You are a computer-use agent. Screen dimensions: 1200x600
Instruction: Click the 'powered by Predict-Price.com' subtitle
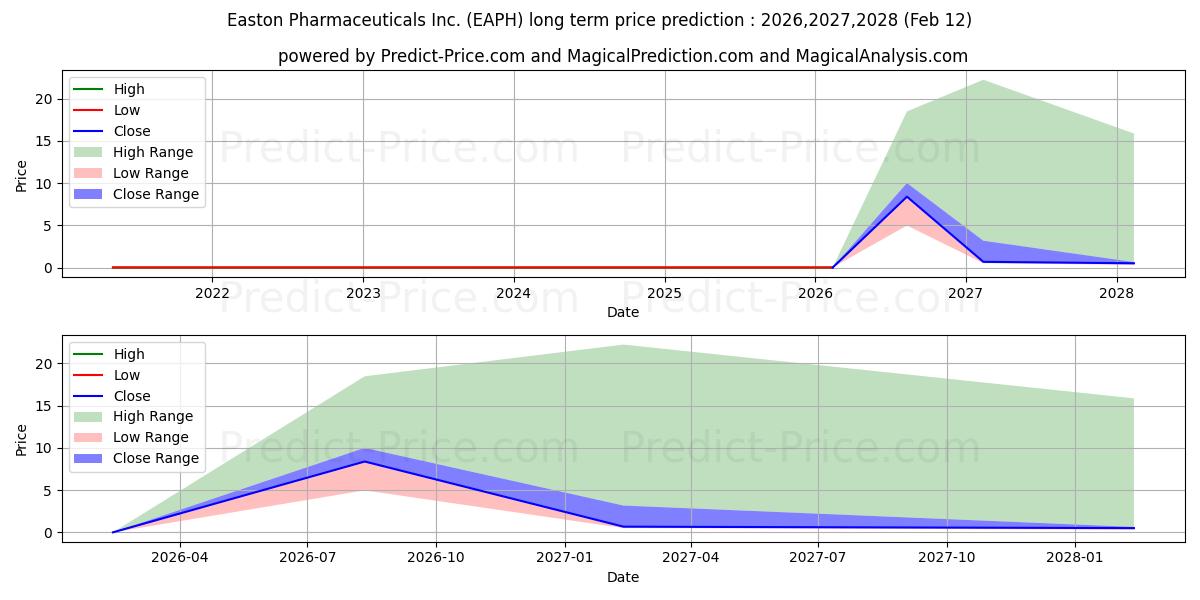(622, 56)
